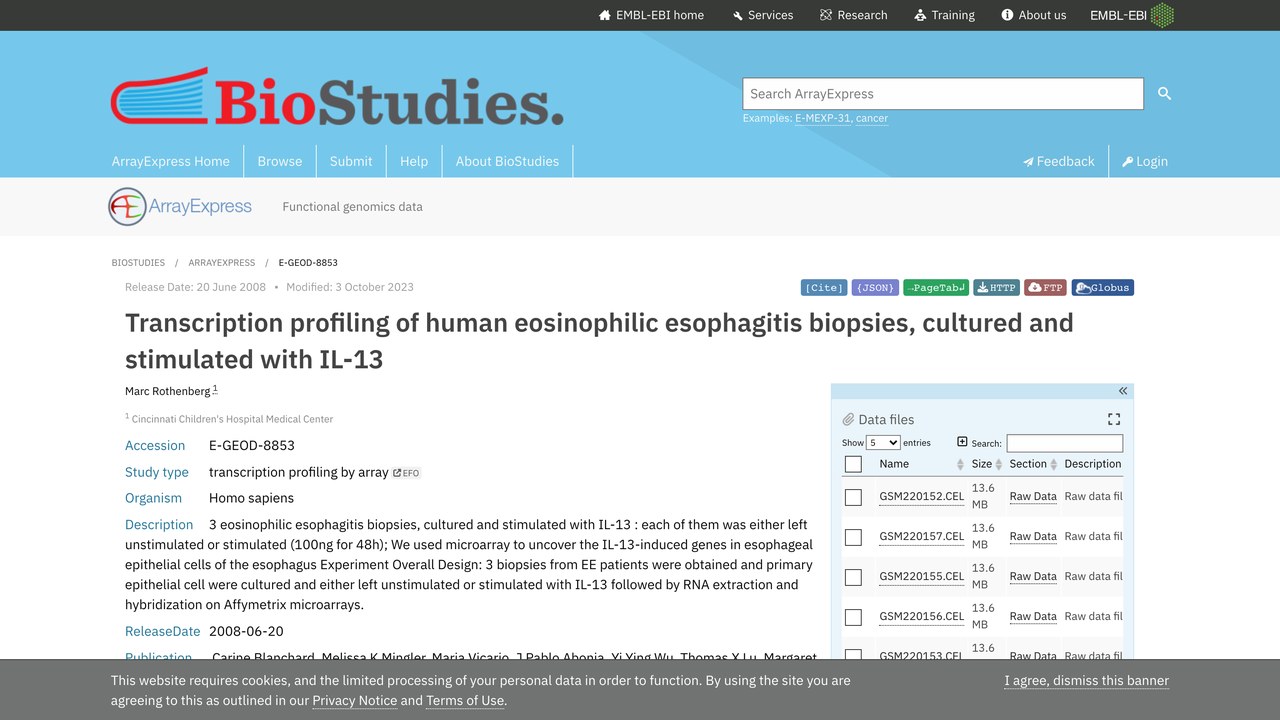Click the search magnifier icon
Image resolution: width=1280 pixels, height=720 pixels.
coord(1164,93)
